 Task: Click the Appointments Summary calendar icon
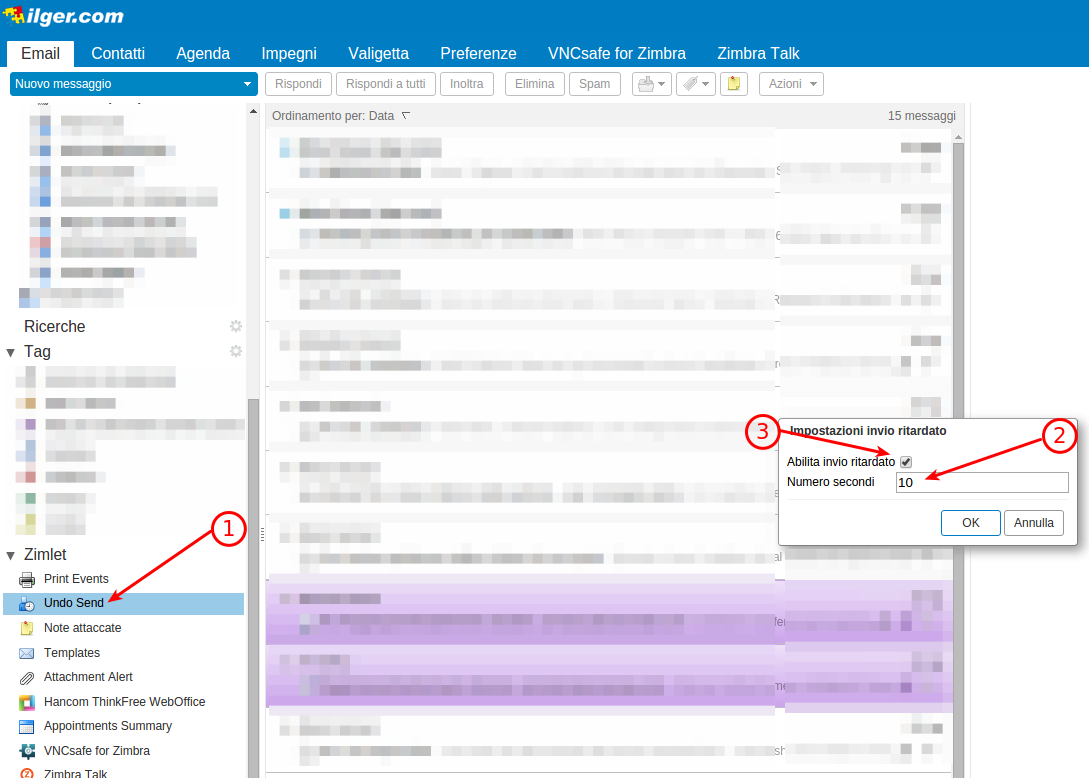27,727
